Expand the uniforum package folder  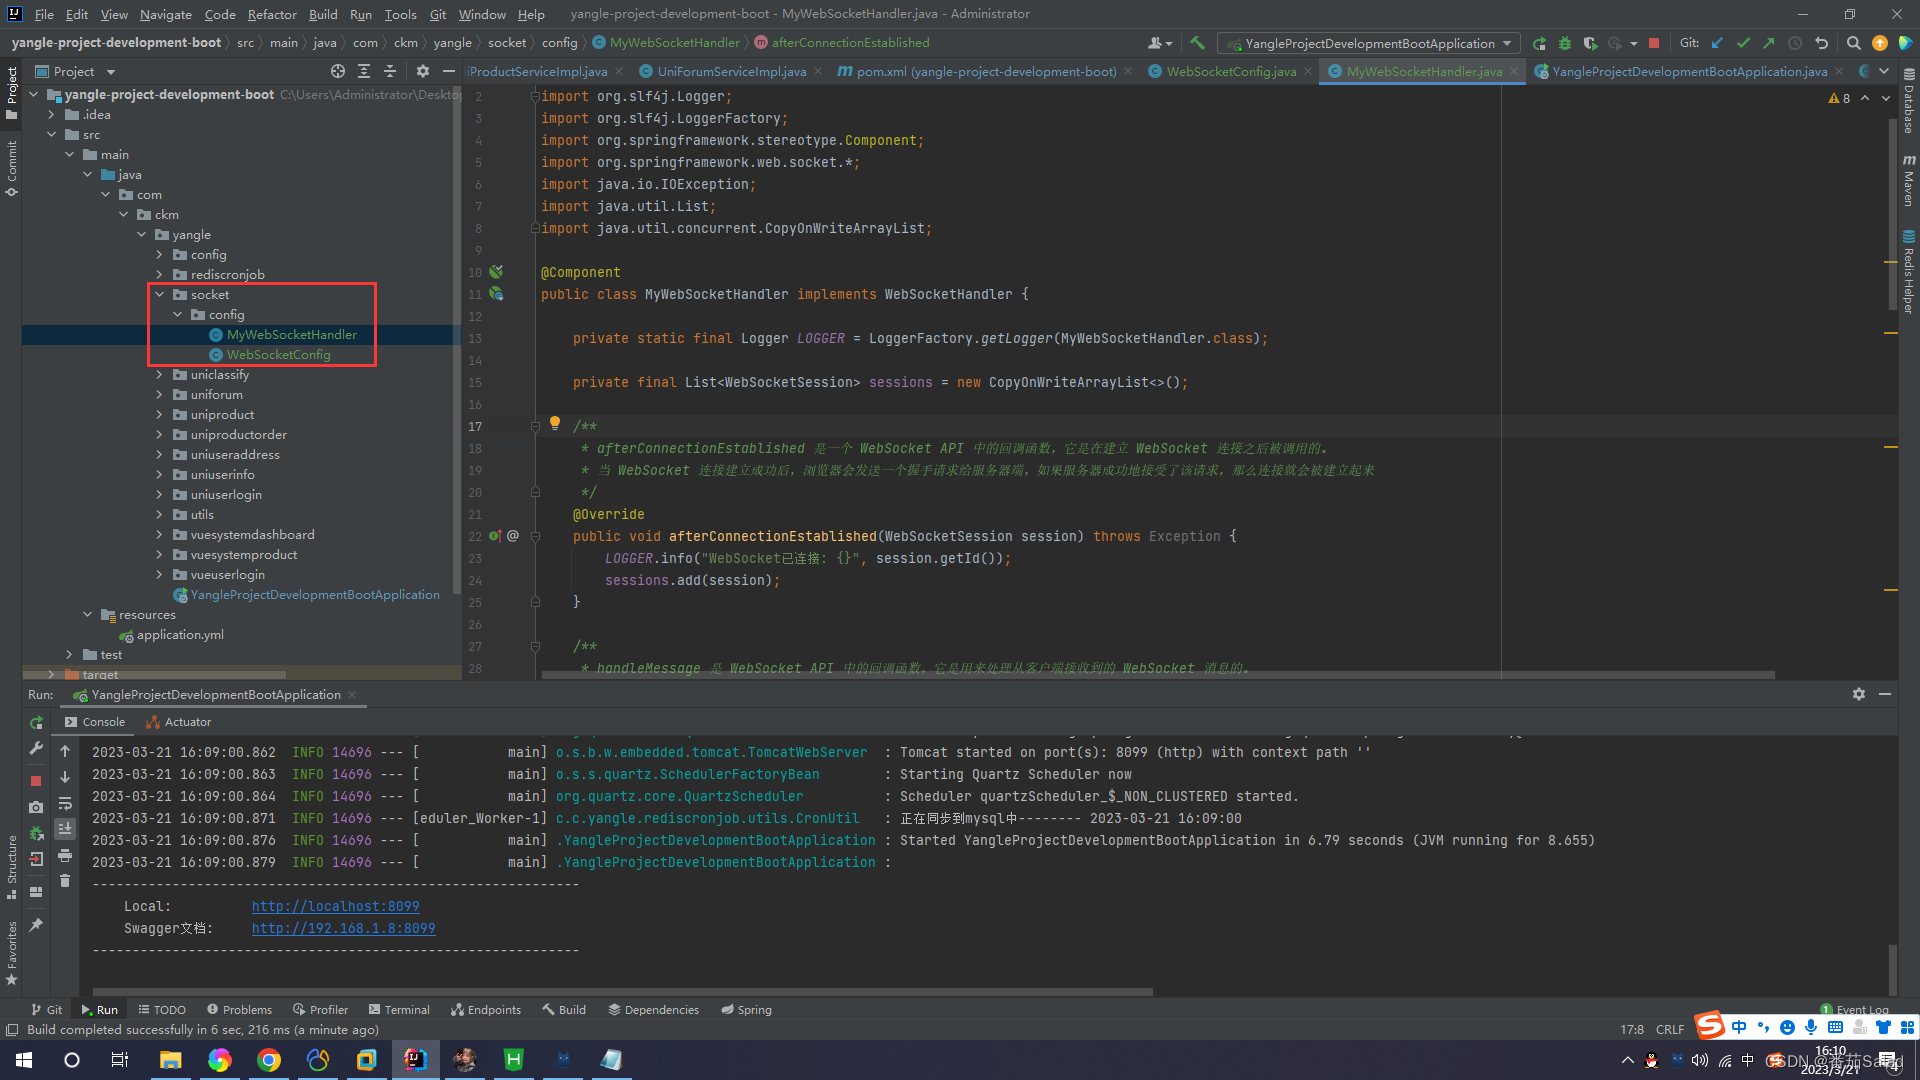(160, 395)
